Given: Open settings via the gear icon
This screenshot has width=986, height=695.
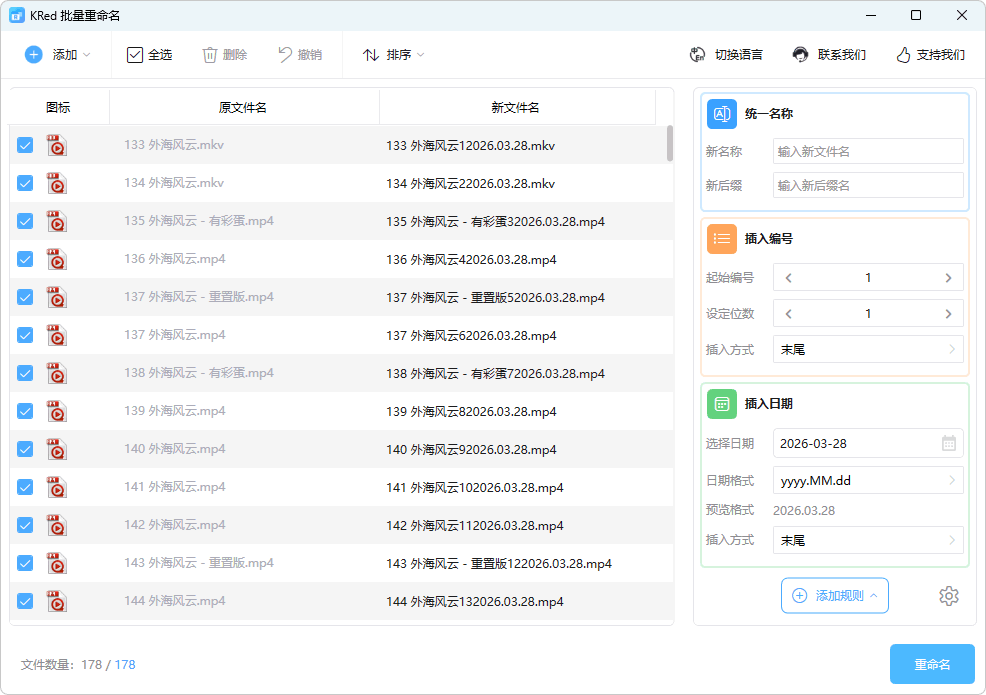Looking at the screenshot, I should click(x=949, y=596).
